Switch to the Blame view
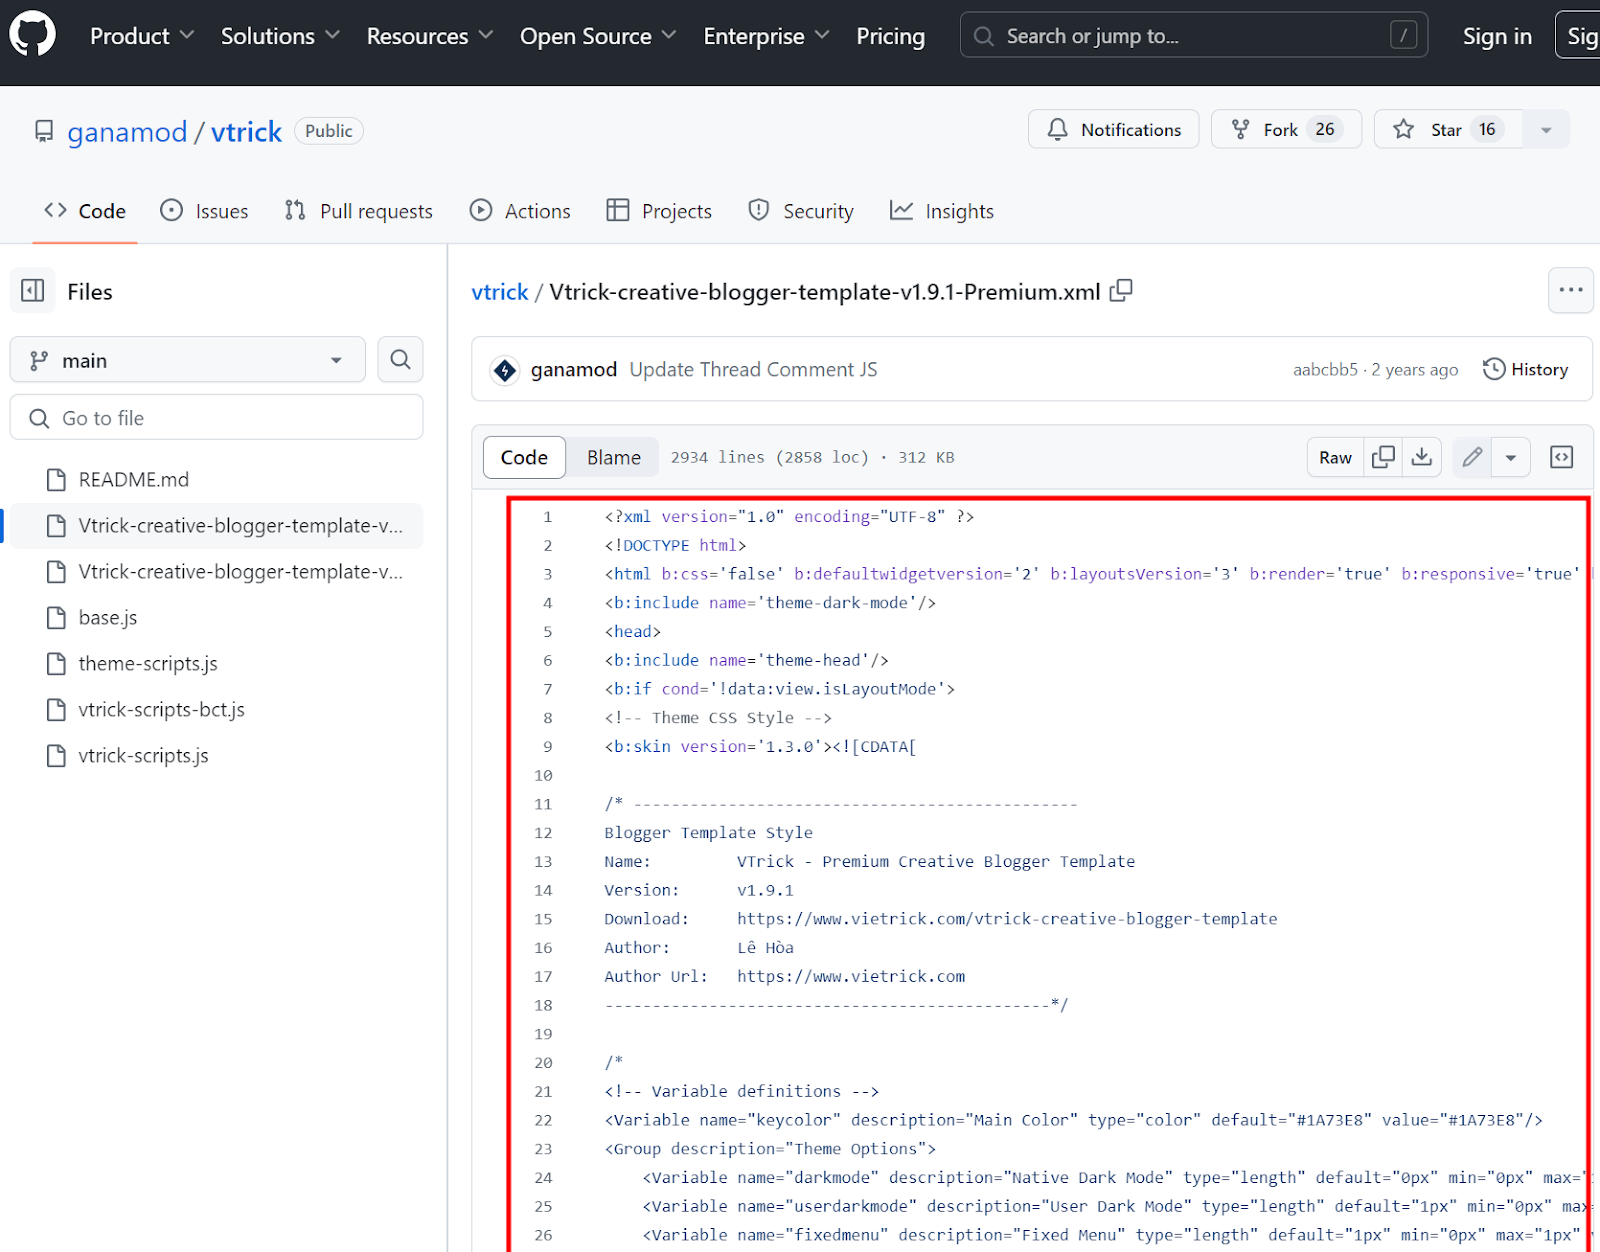This screenshot has height=1252, width=1600. [x=613, y=457]
